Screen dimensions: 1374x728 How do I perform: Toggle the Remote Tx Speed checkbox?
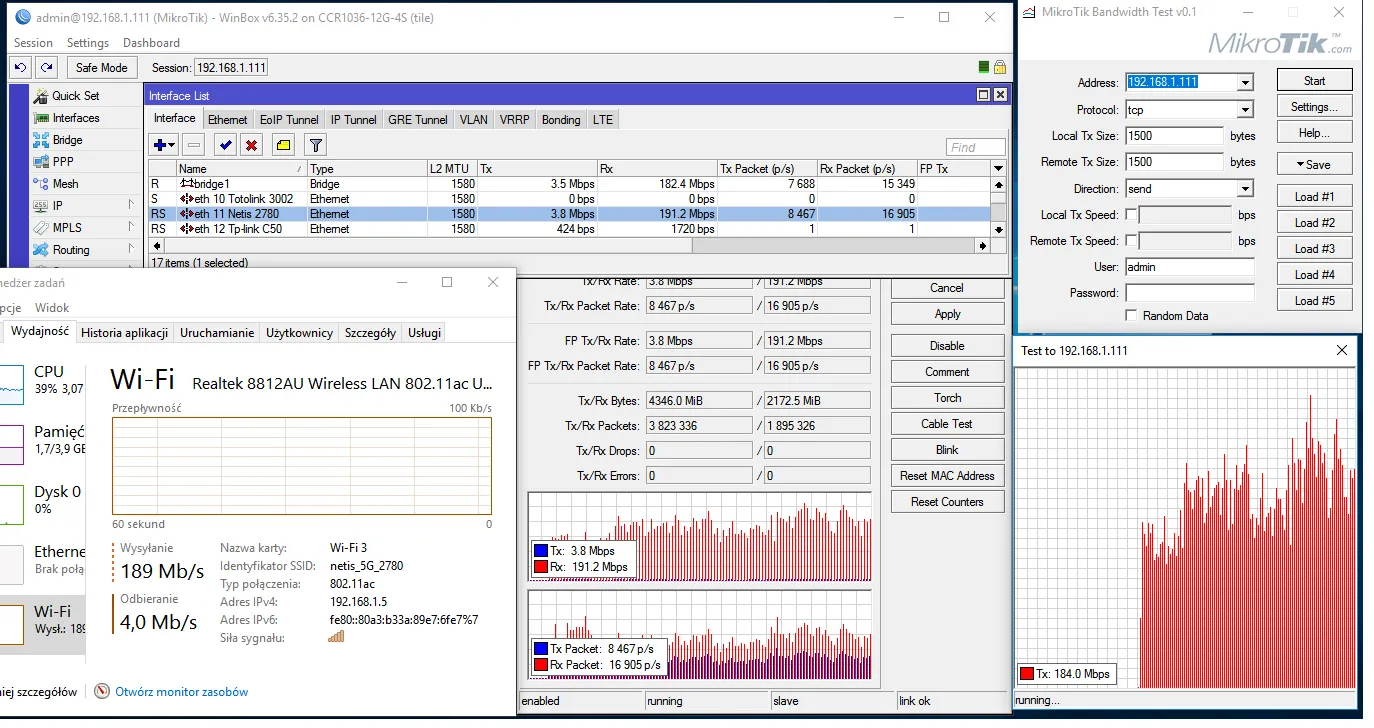pos(1131,241)
